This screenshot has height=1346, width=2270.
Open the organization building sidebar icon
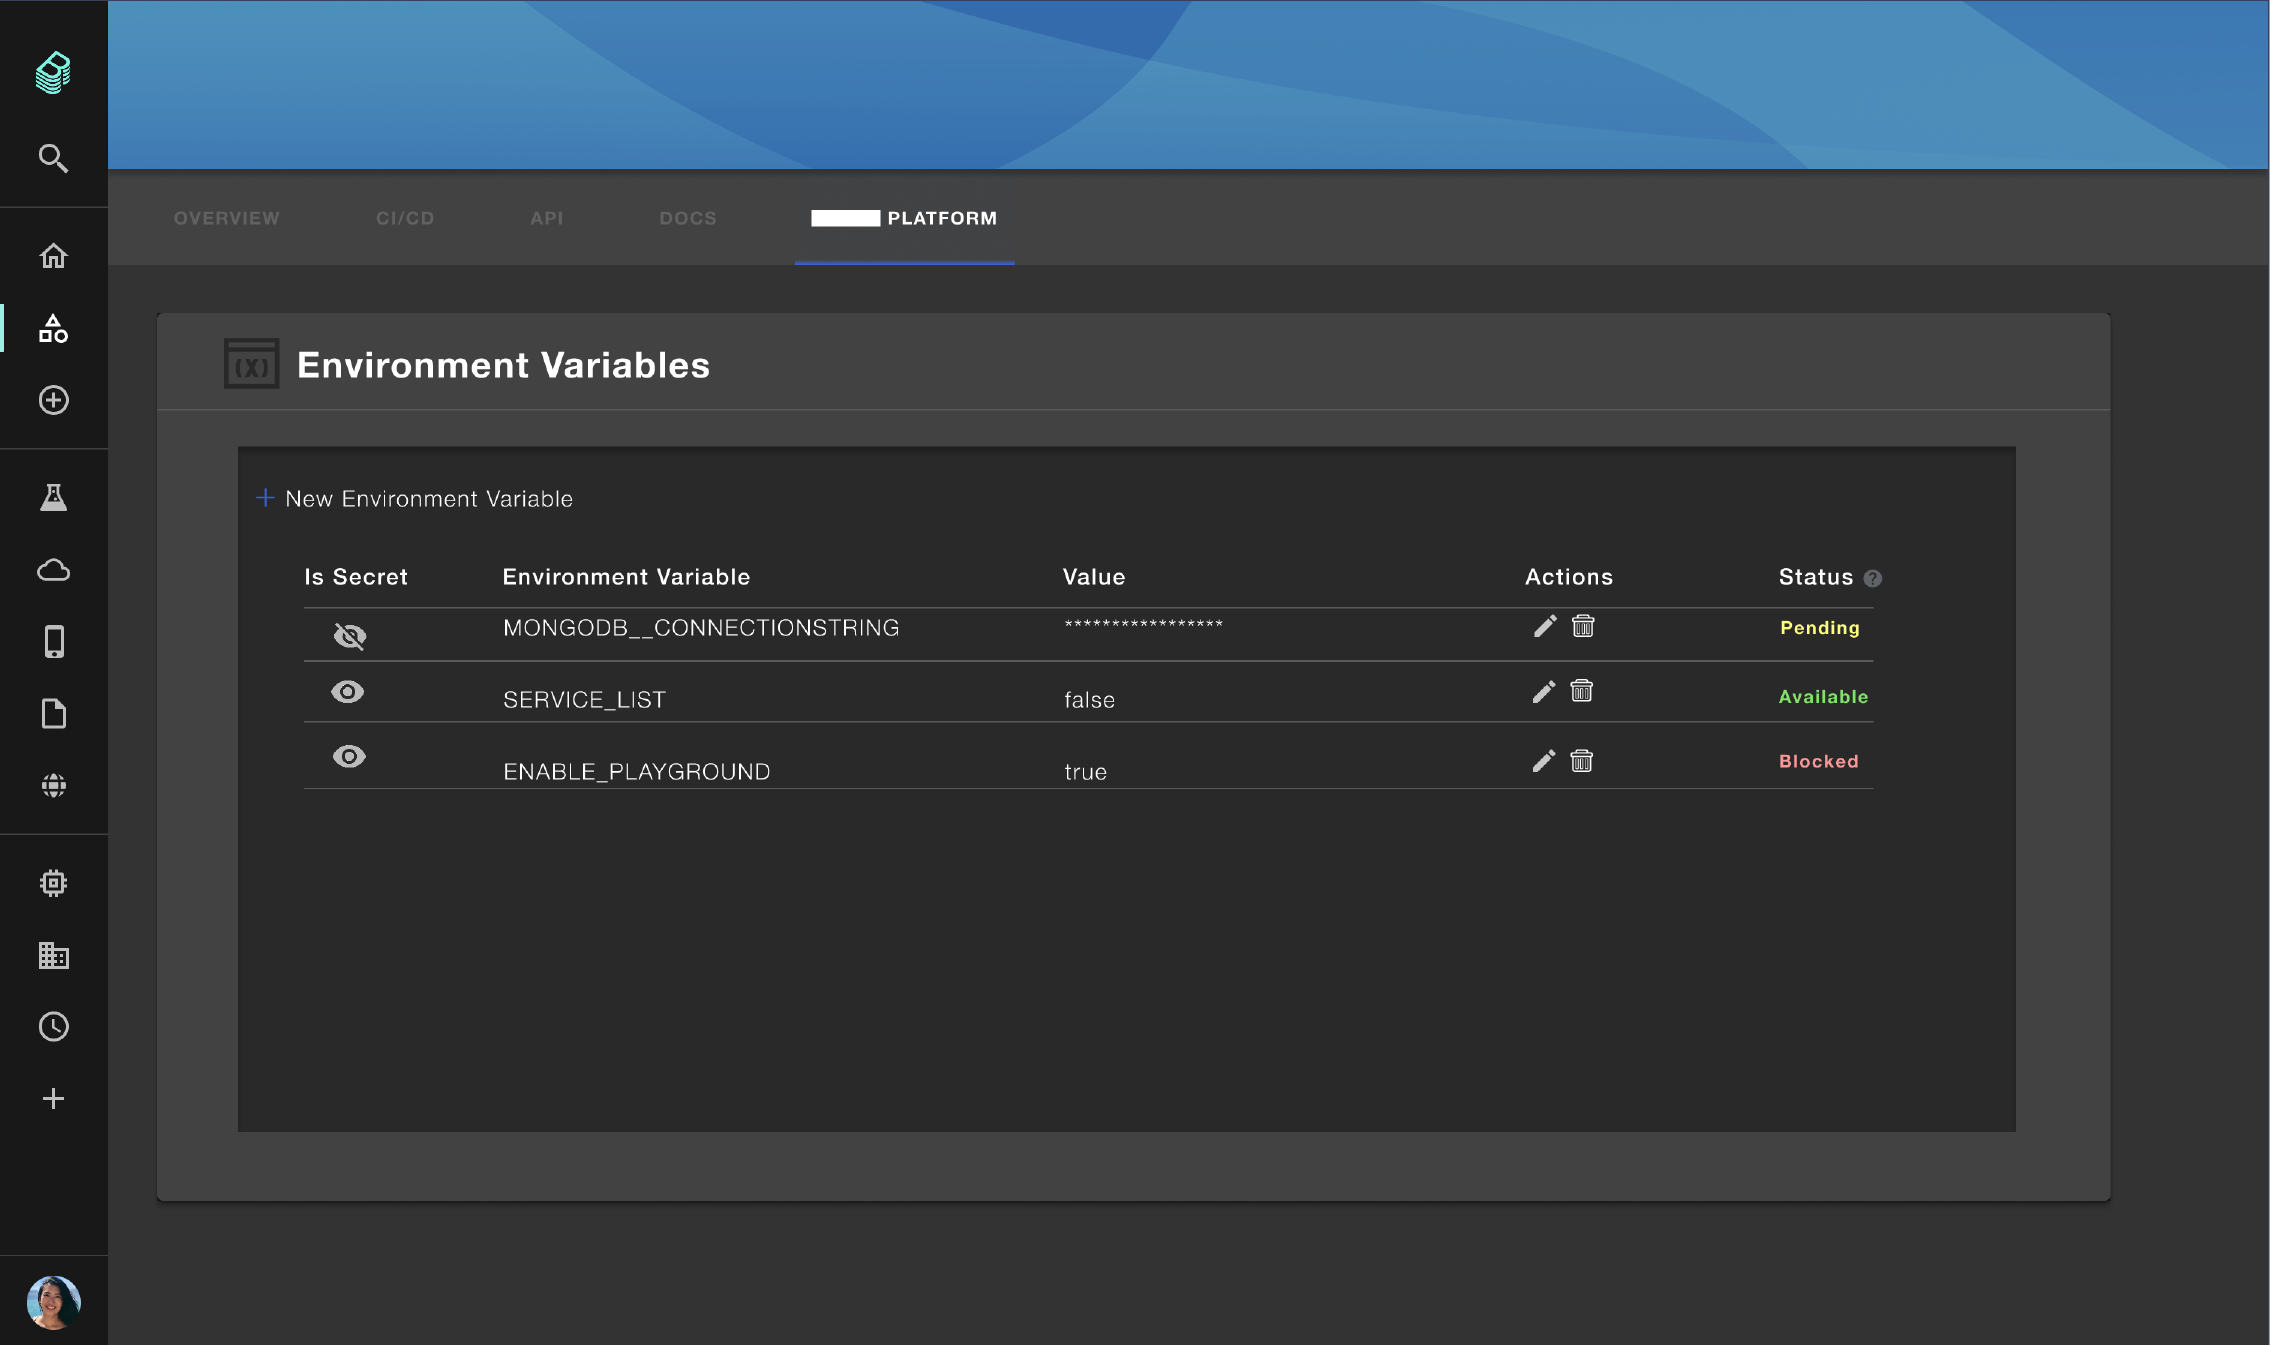[53, 955]
